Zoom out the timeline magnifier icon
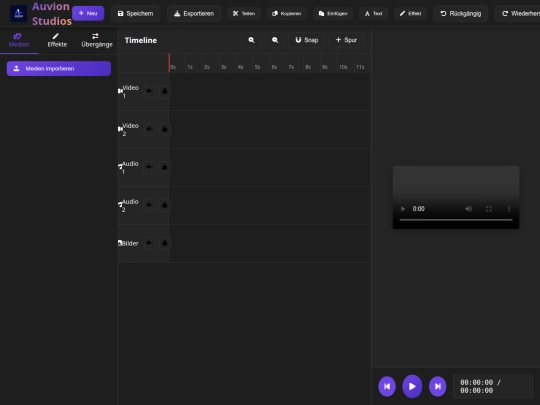The image size is (540, 405). [275, 40]
